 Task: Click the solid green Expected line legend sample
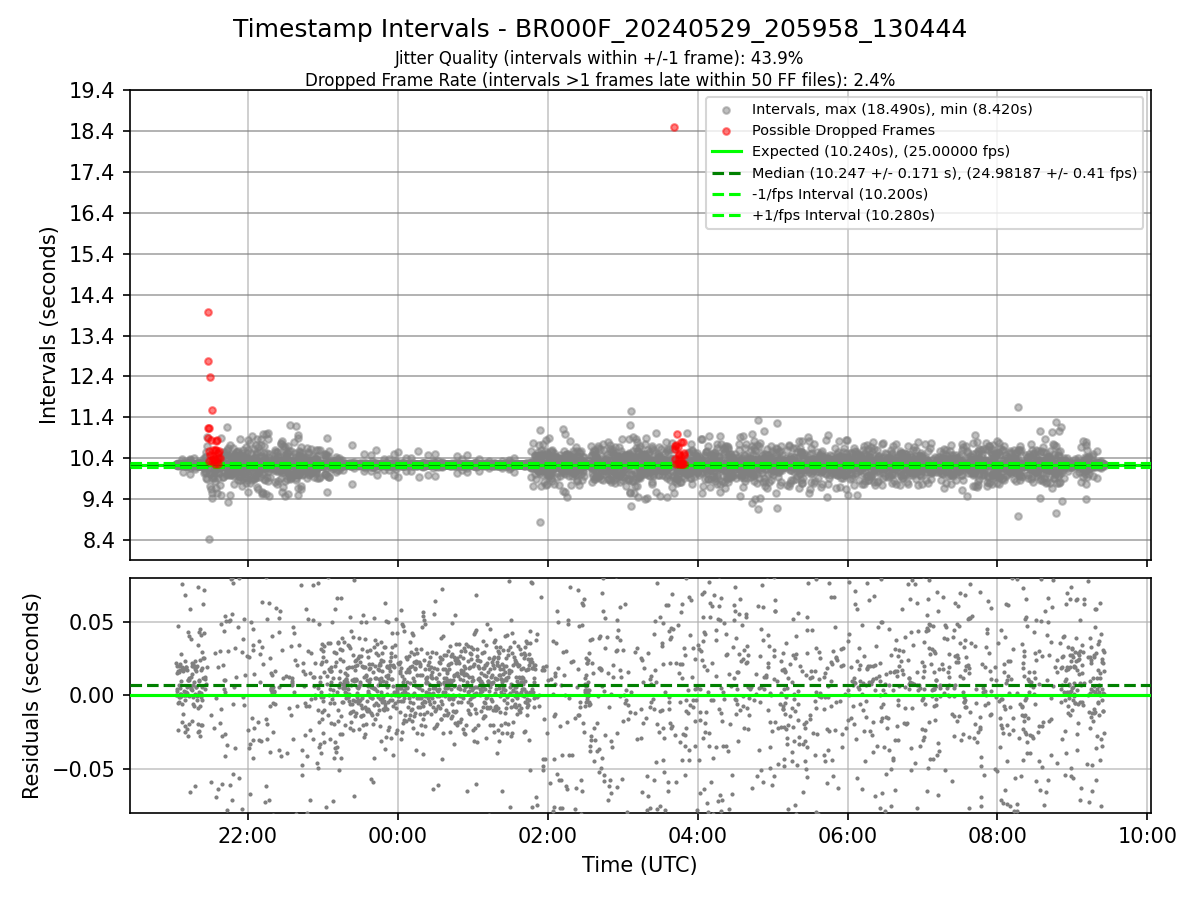[x=727, y=152]
